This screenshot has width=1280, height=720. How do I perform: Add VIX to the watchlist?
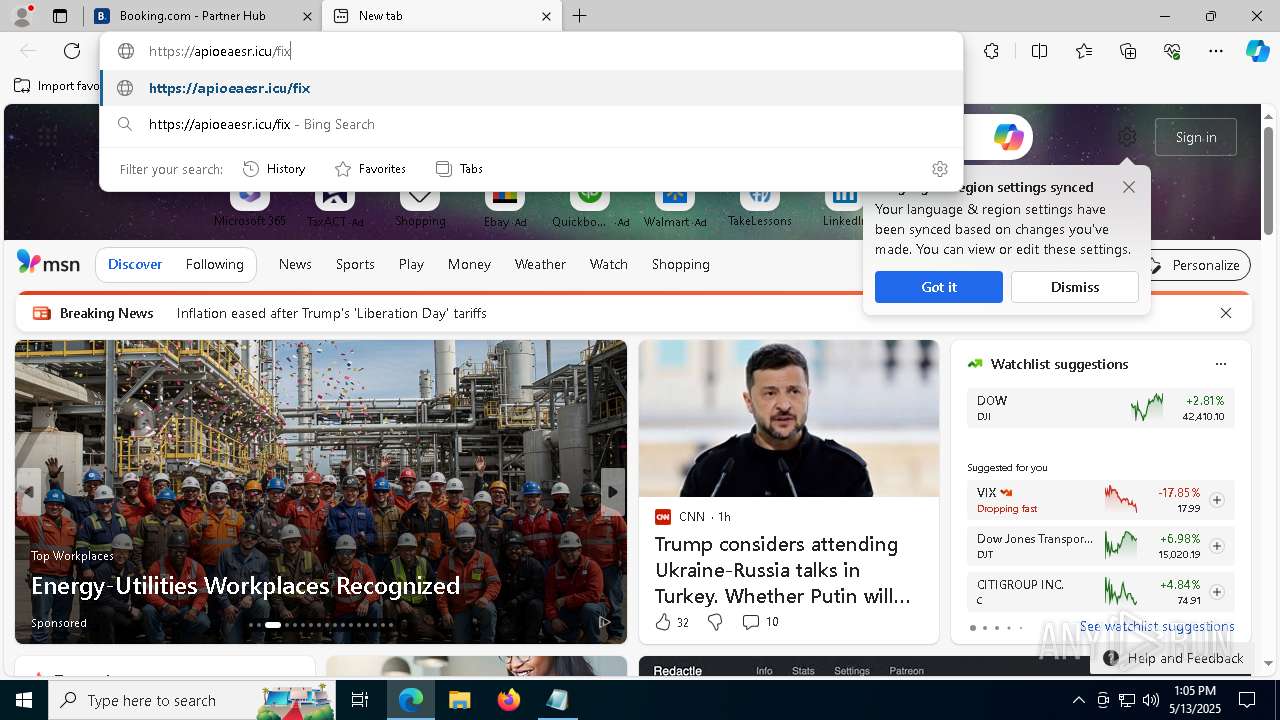point(1216,500)
